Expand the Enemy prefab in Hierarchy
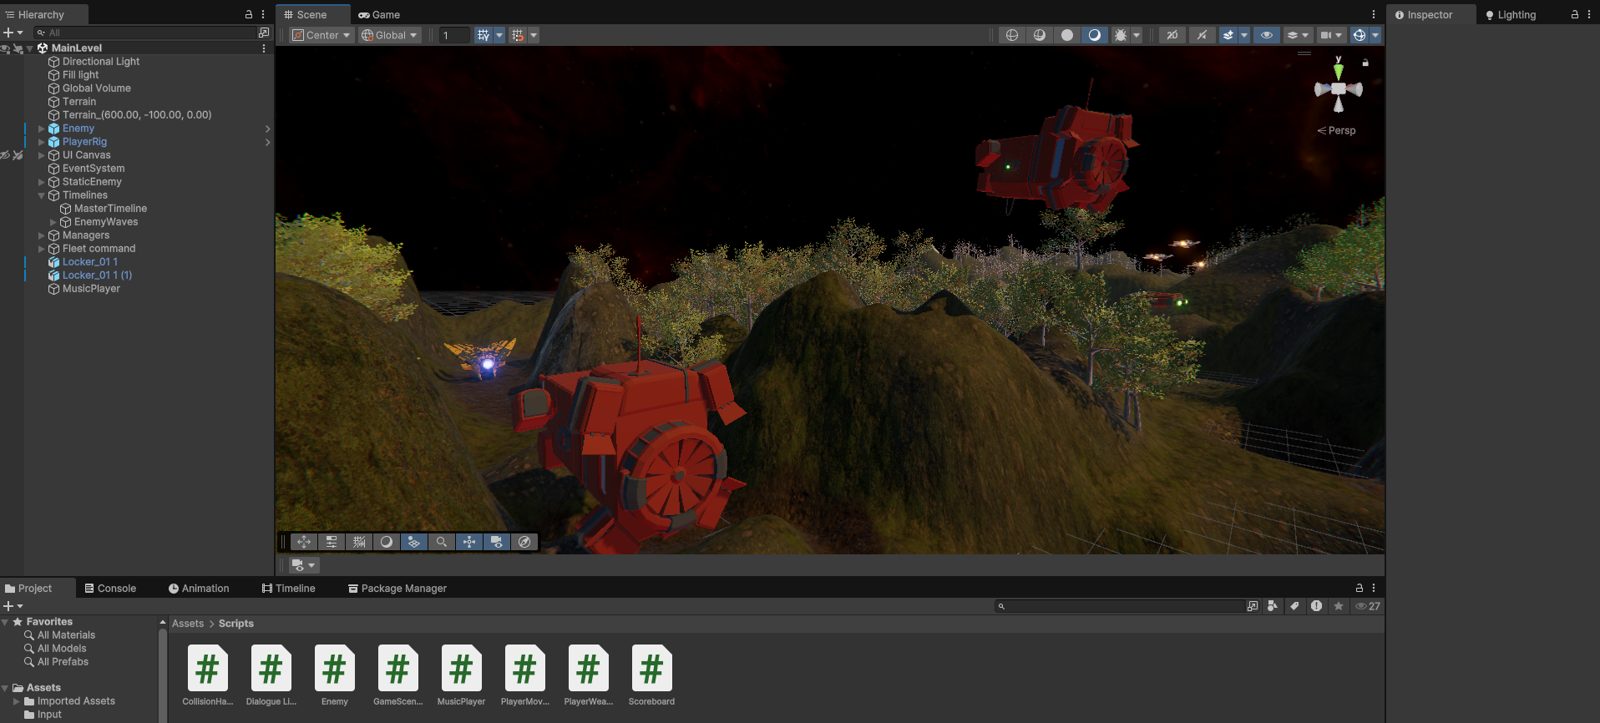 coord(41,129)
